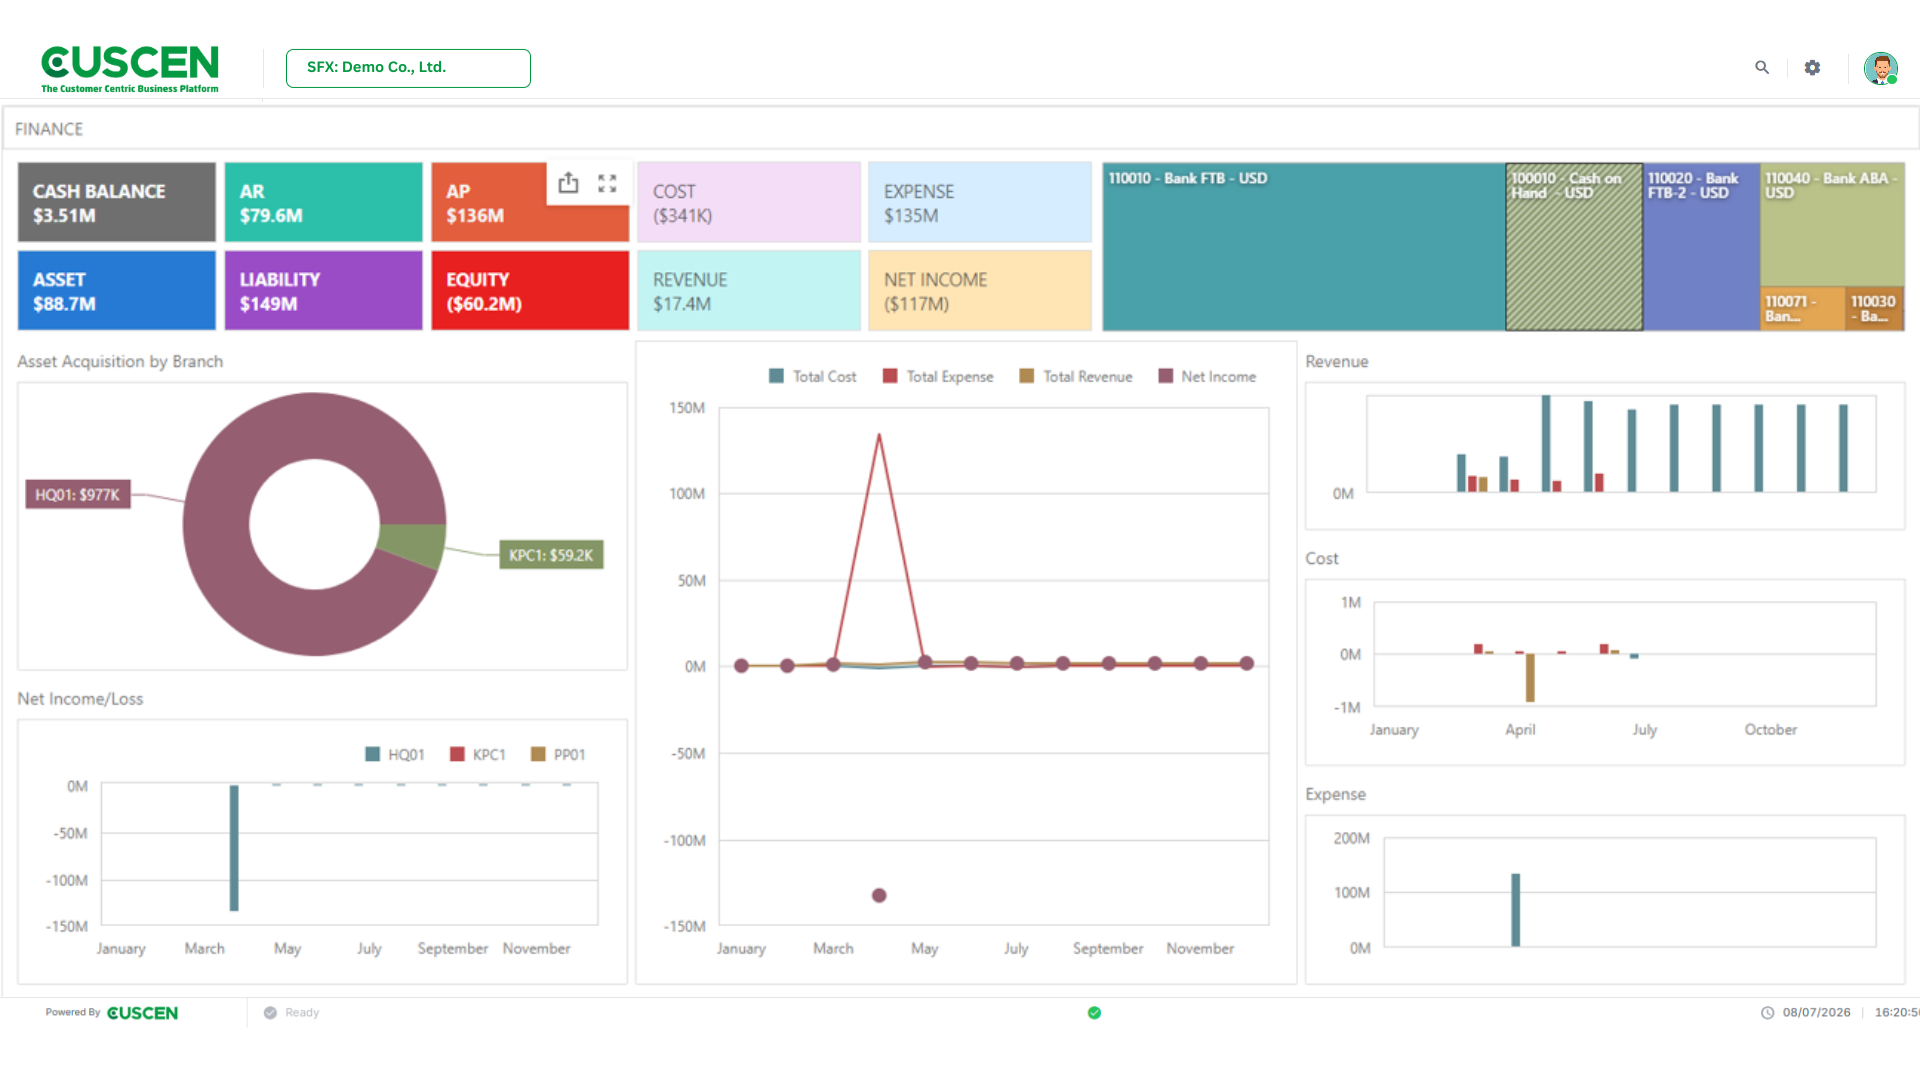The image size is (1920, 1080).
Task: Click the export icon on AP tile
Action: pos(568,183)
